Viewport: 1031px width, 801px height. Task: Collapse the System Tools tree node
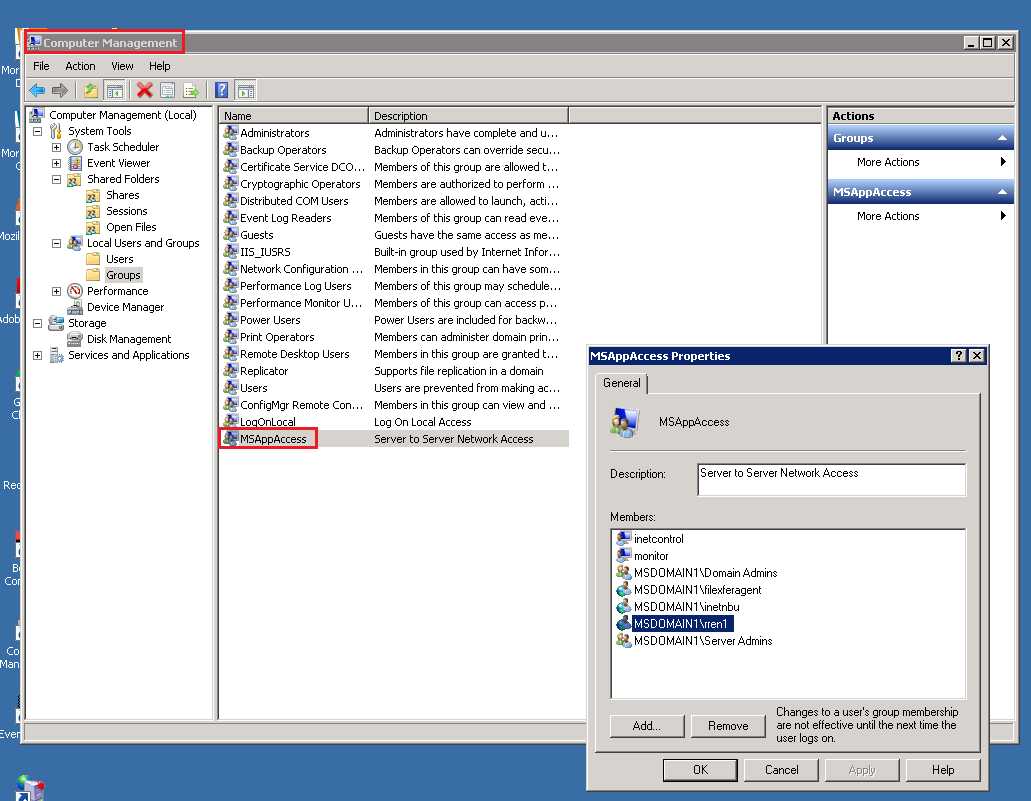point(37,132)
